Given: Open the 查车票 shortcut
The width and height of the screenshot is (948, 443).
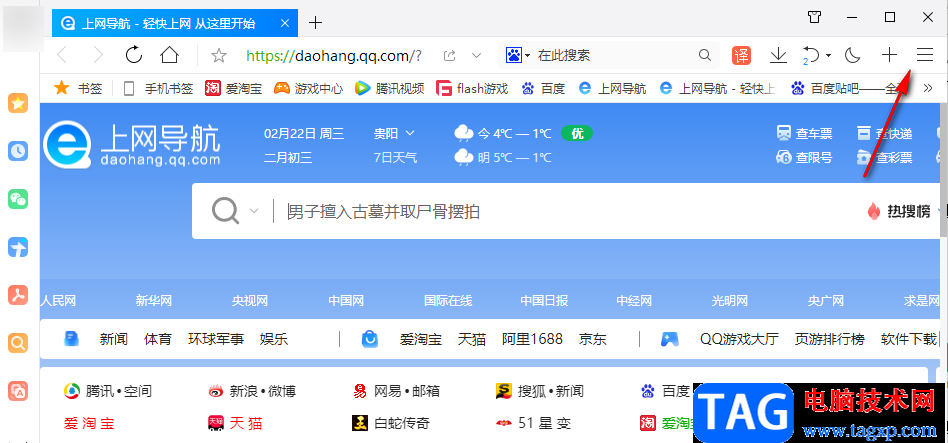Looking at the screenshot, I should (x=804, y=133).
